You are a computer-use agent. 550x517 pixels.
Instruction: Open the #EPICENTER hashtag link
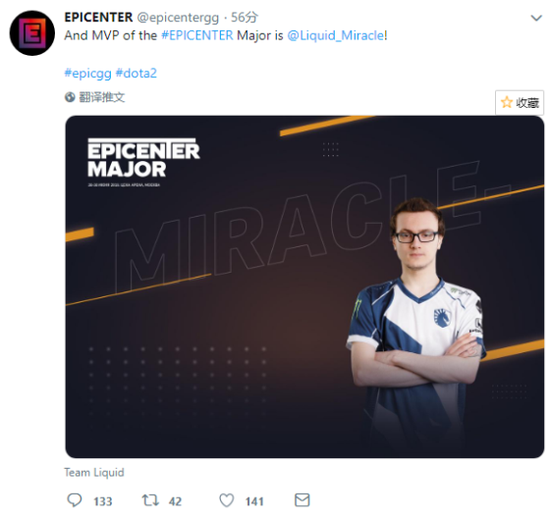(197, 35)
